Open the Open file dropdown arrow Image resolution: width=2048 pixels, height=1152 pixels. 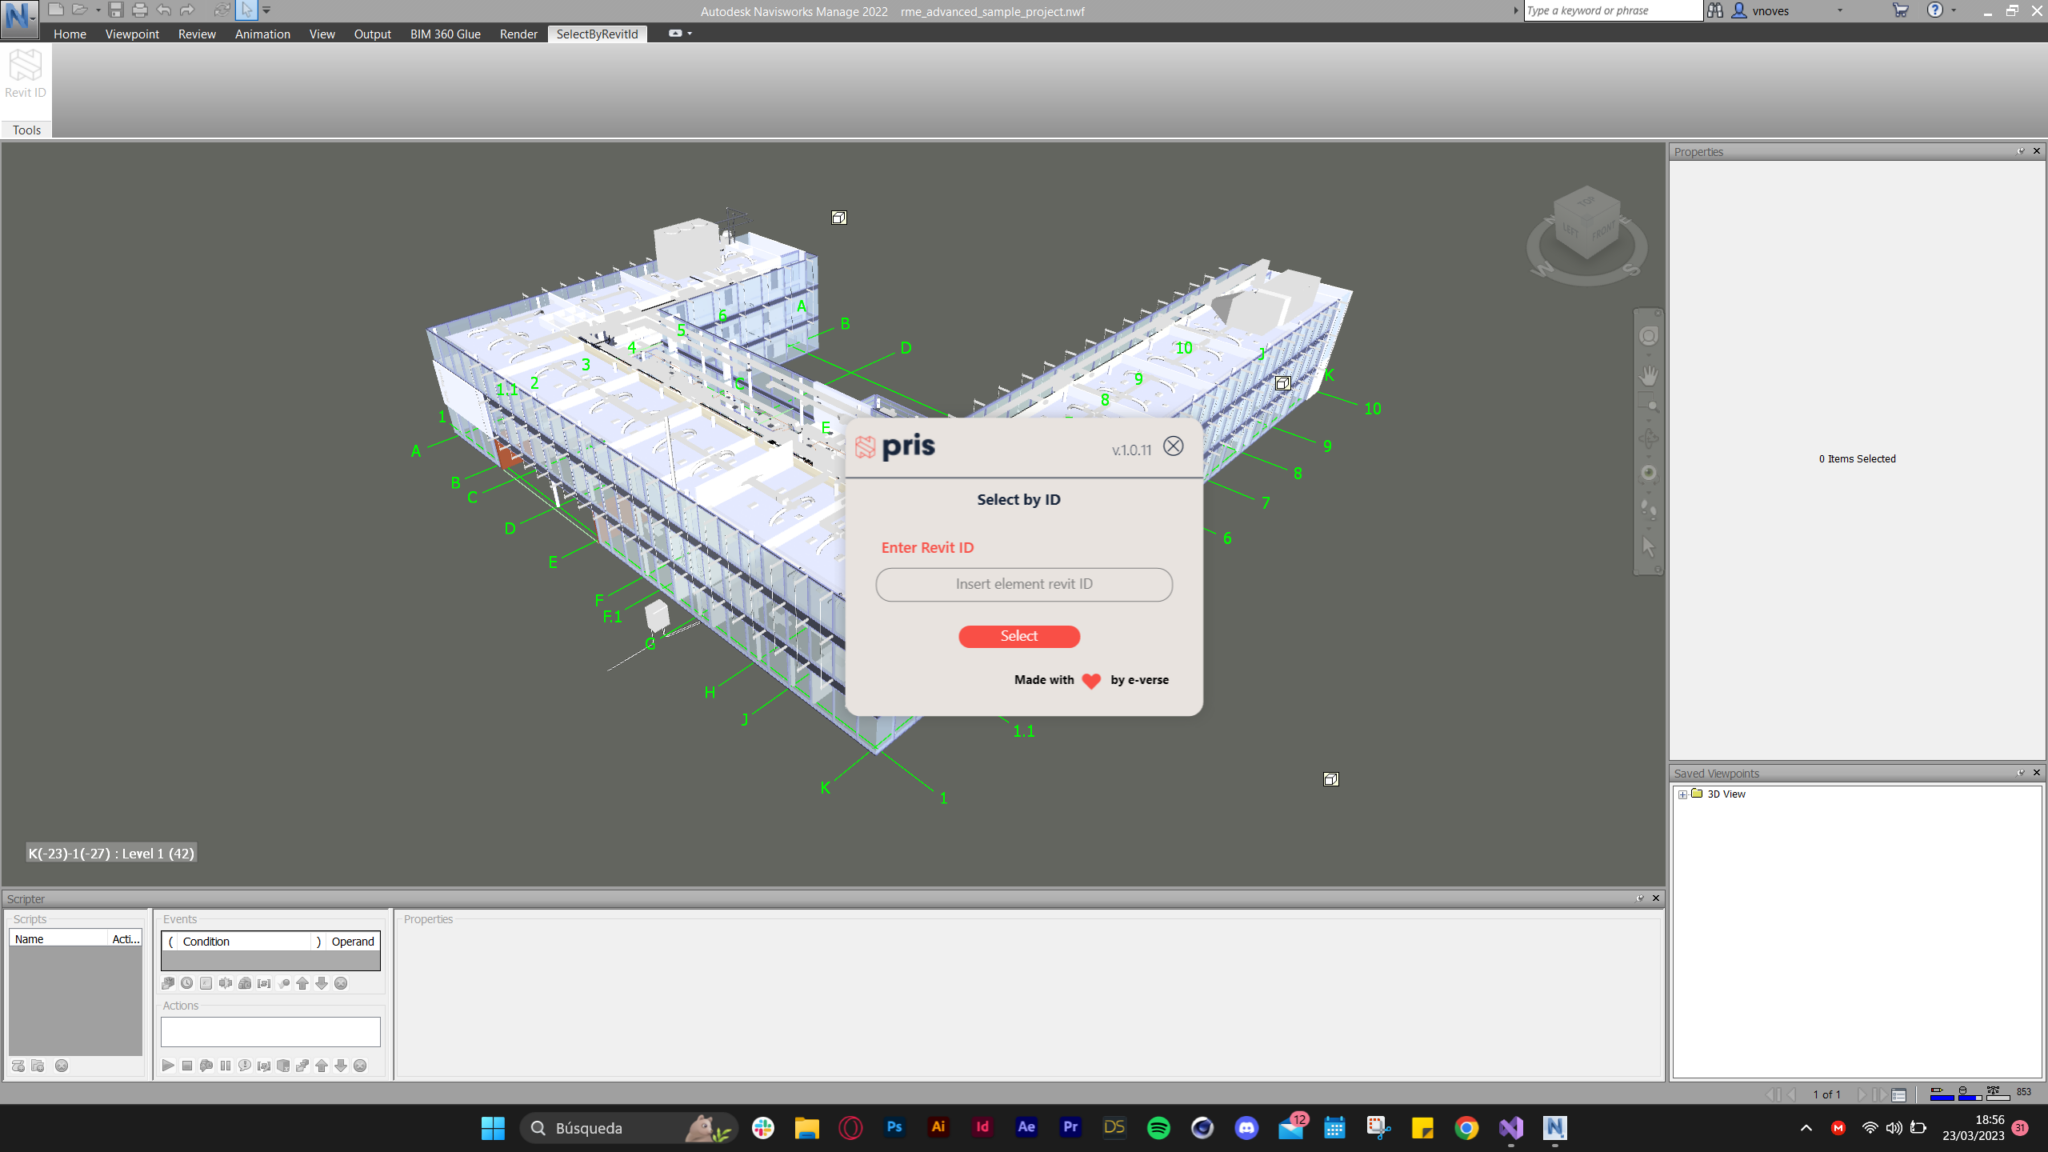[x=98, y=10]
